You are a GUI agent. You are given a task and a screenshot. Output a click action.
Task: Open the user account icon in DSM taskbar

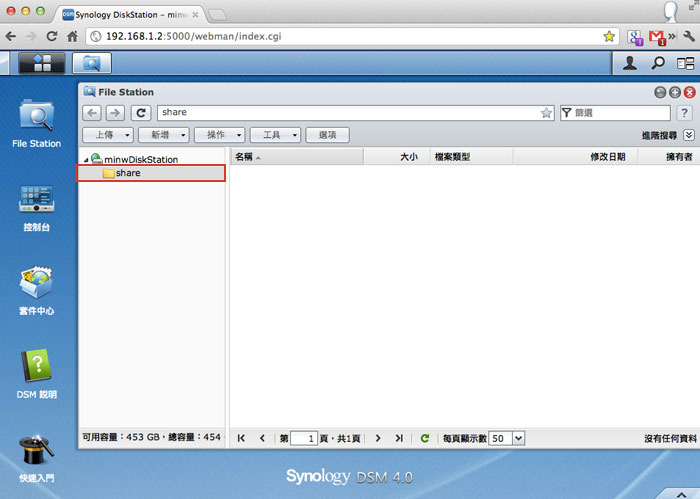point(630,63)
